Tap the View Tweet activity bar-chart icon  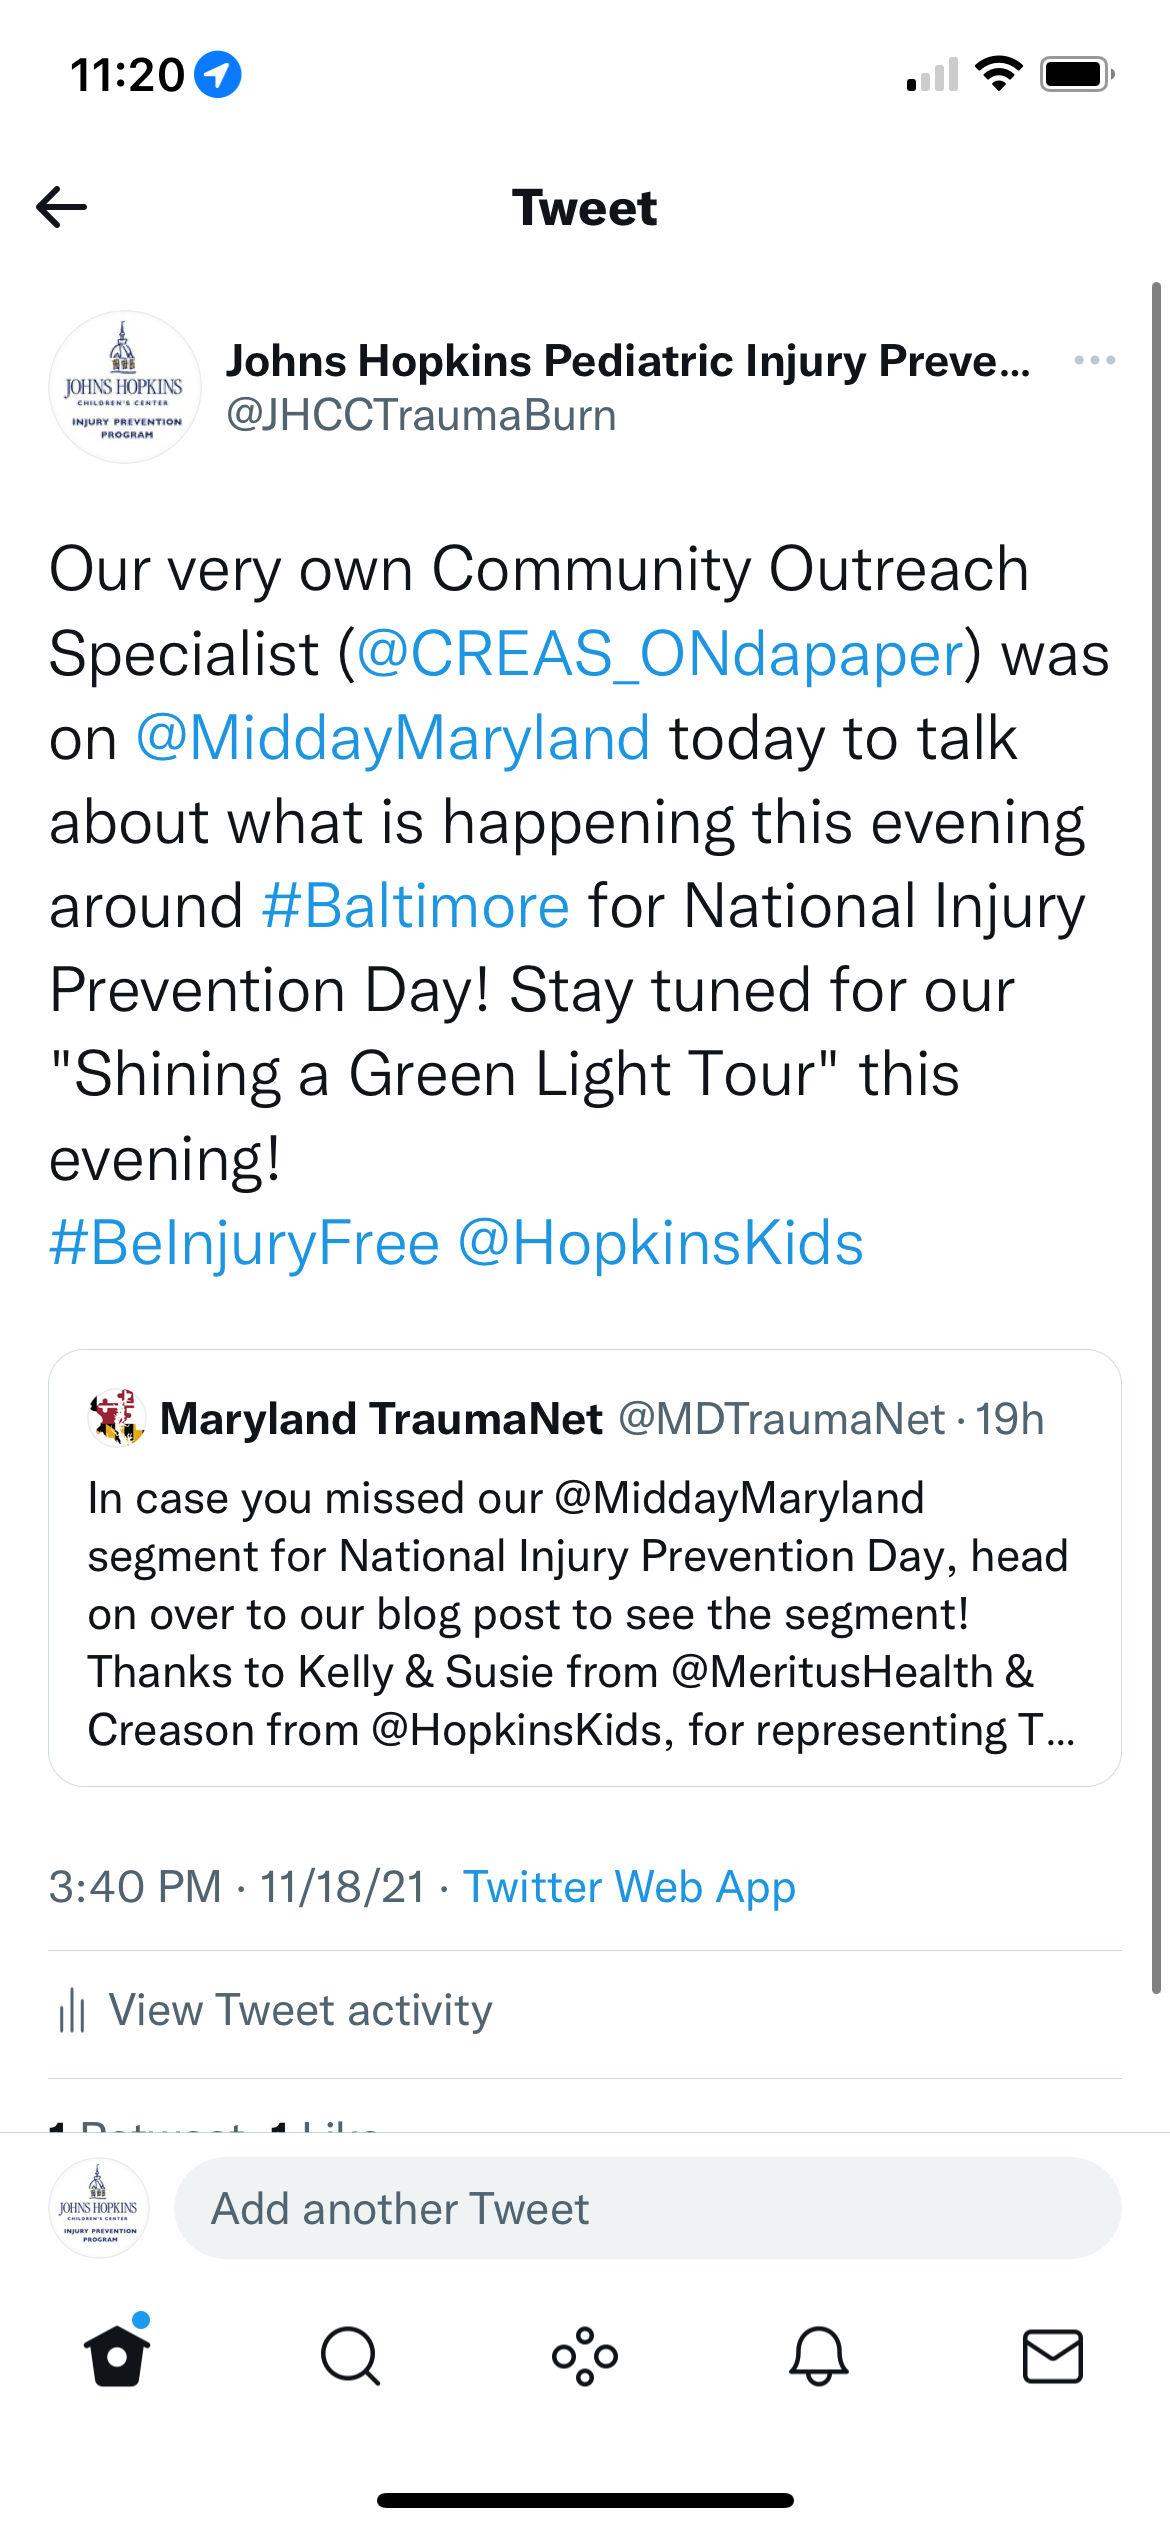tap(72, 2010)
